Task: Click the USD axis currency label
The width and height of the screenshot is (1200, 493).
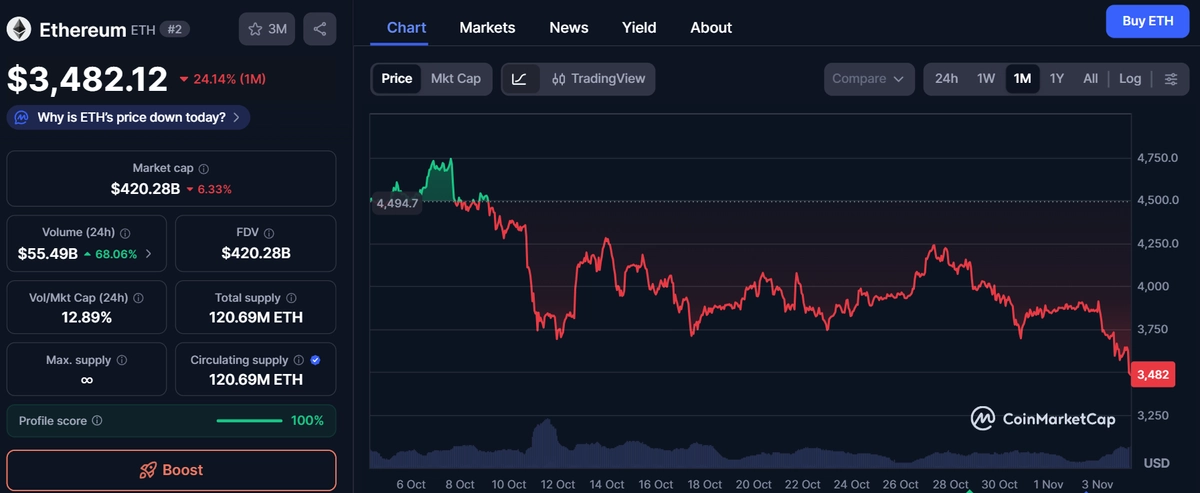Action: pos(1157,464)
